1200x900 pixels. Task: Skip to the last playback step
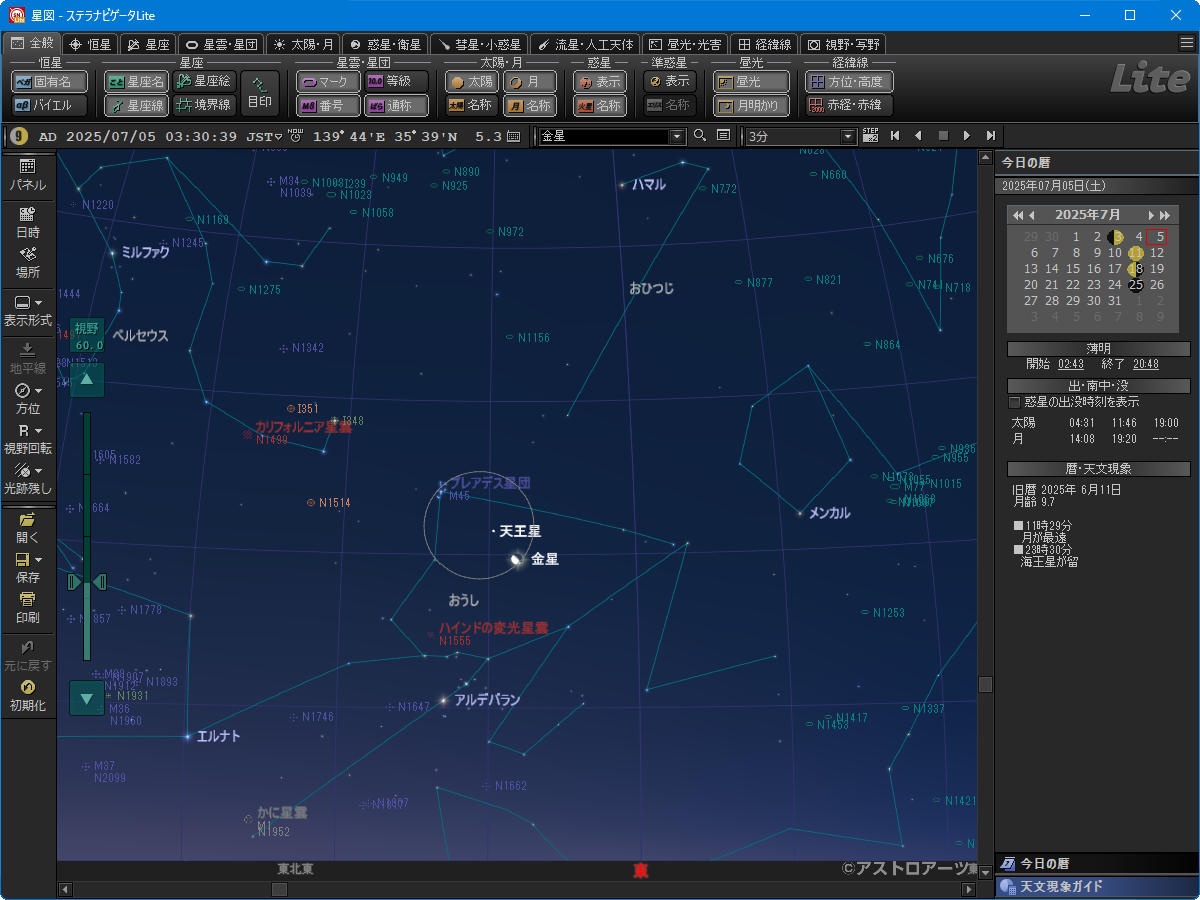point(990,136)
